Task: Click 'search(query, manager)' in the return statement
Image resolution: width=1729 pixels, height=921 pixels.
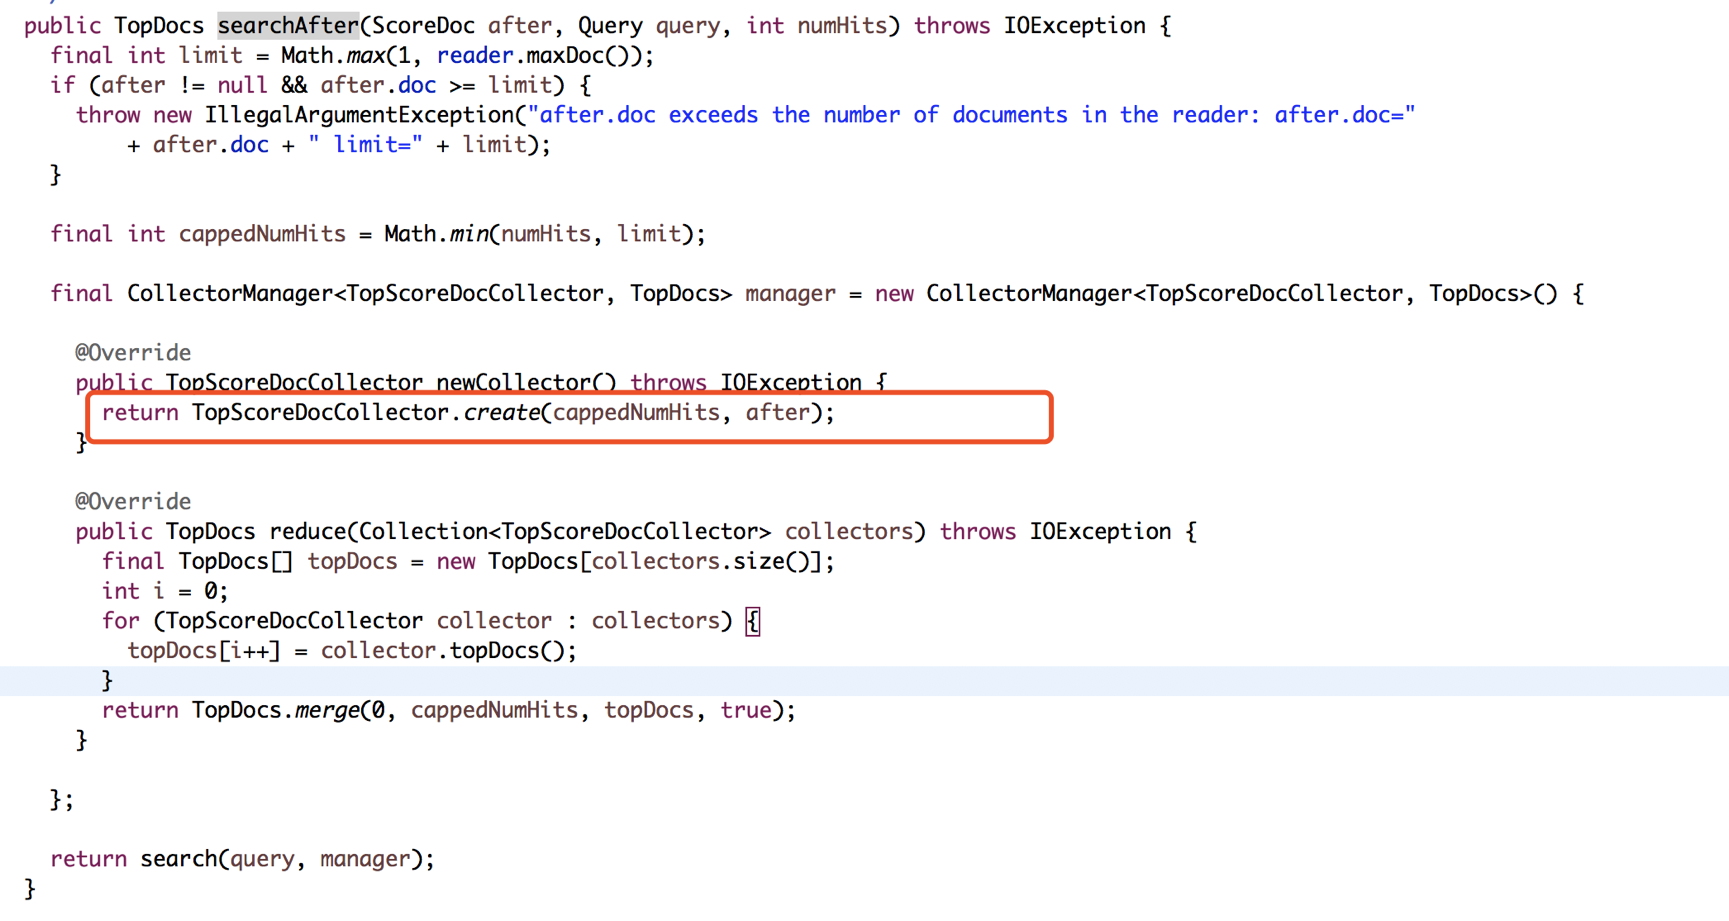Action: (281, 860)
